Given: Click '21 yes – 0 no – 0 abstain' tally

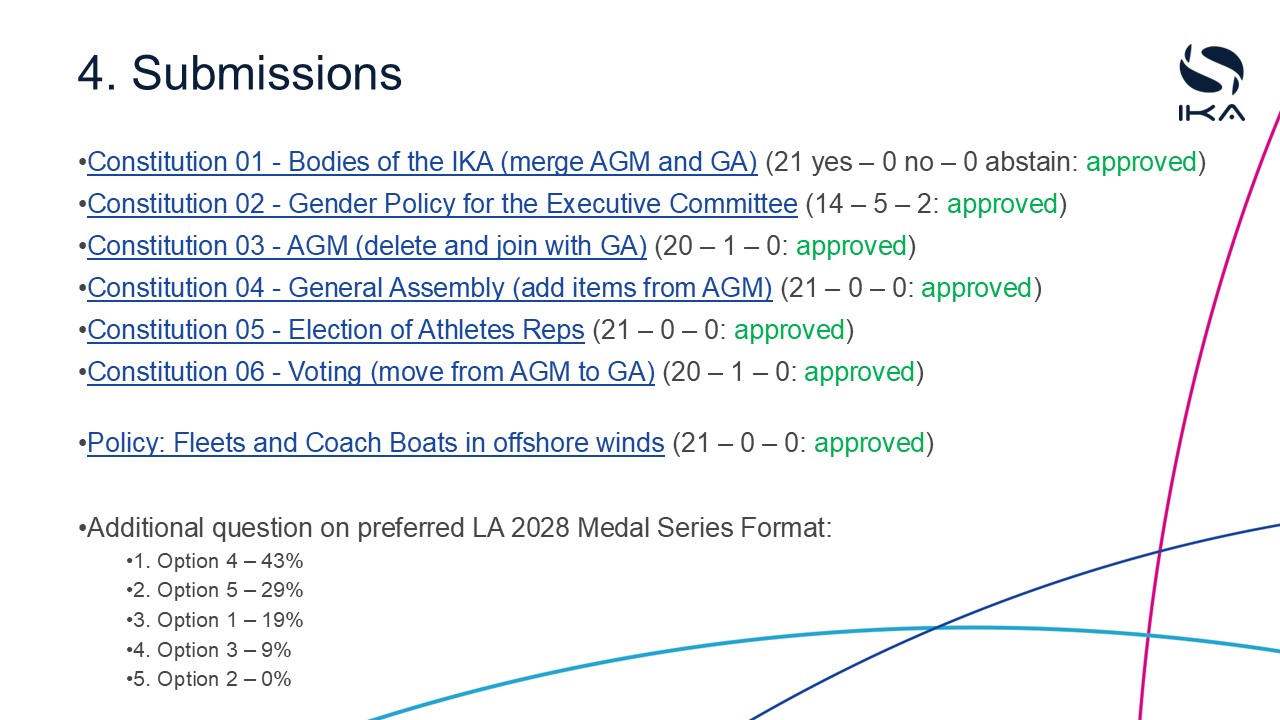Looking at the screenshot, I should point(924,162).
